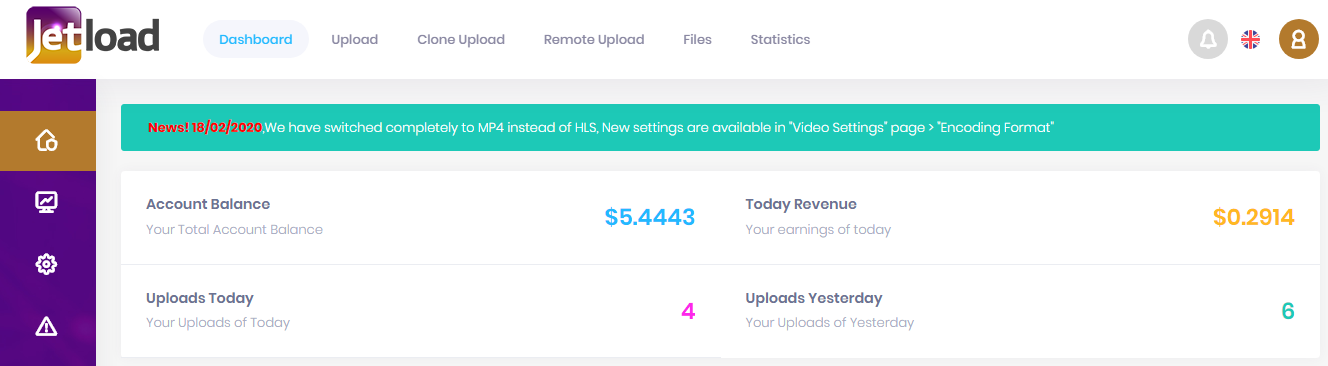View the Statistics tab
1328x366 pixels.
pyautogui.click(x=780, y=40)
